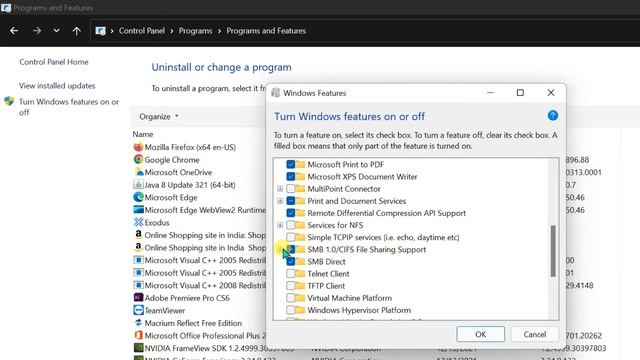
Task: Select the TFTP Client folder icon
Action: [300, 286]
